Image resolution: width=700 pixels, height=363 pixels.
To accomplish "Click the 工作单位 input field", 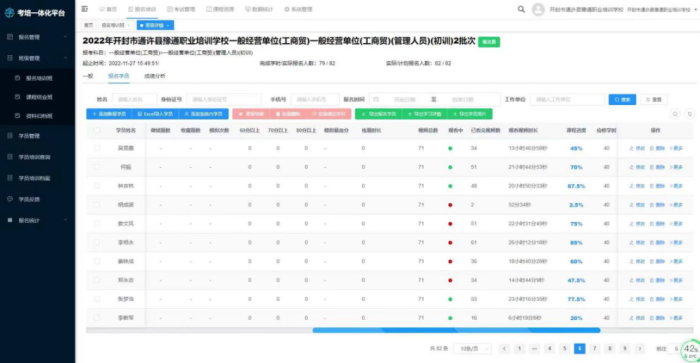I will click(567, 100).
